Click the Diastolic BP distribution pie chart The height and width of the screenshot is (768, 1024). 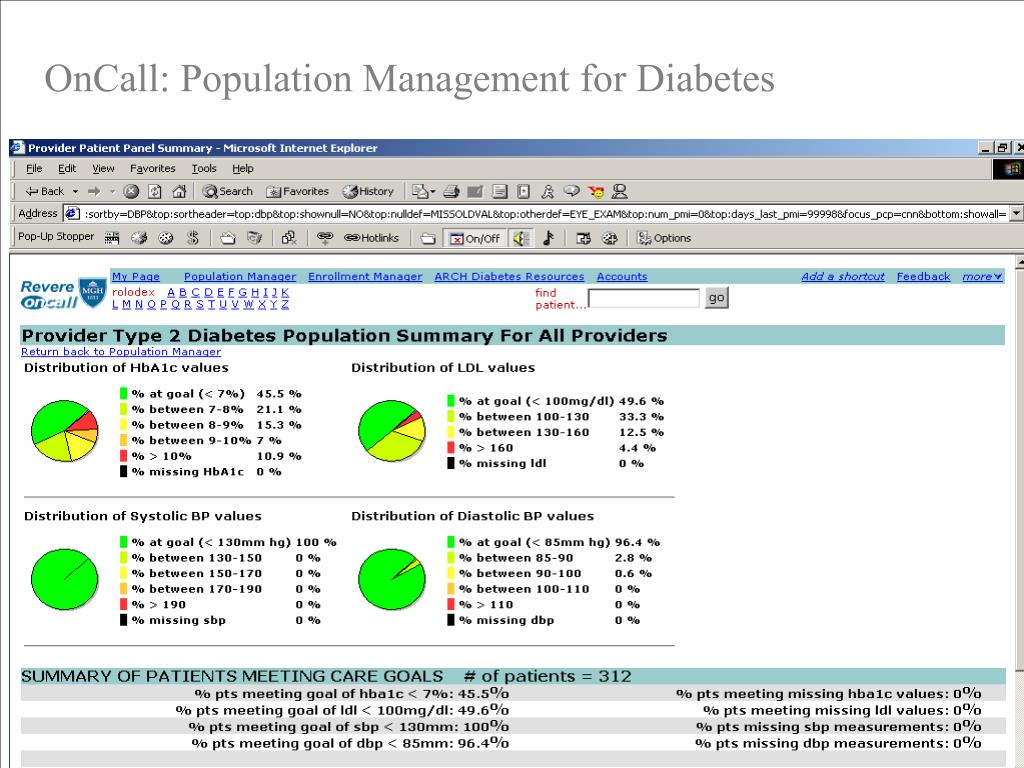pos(392,579)
